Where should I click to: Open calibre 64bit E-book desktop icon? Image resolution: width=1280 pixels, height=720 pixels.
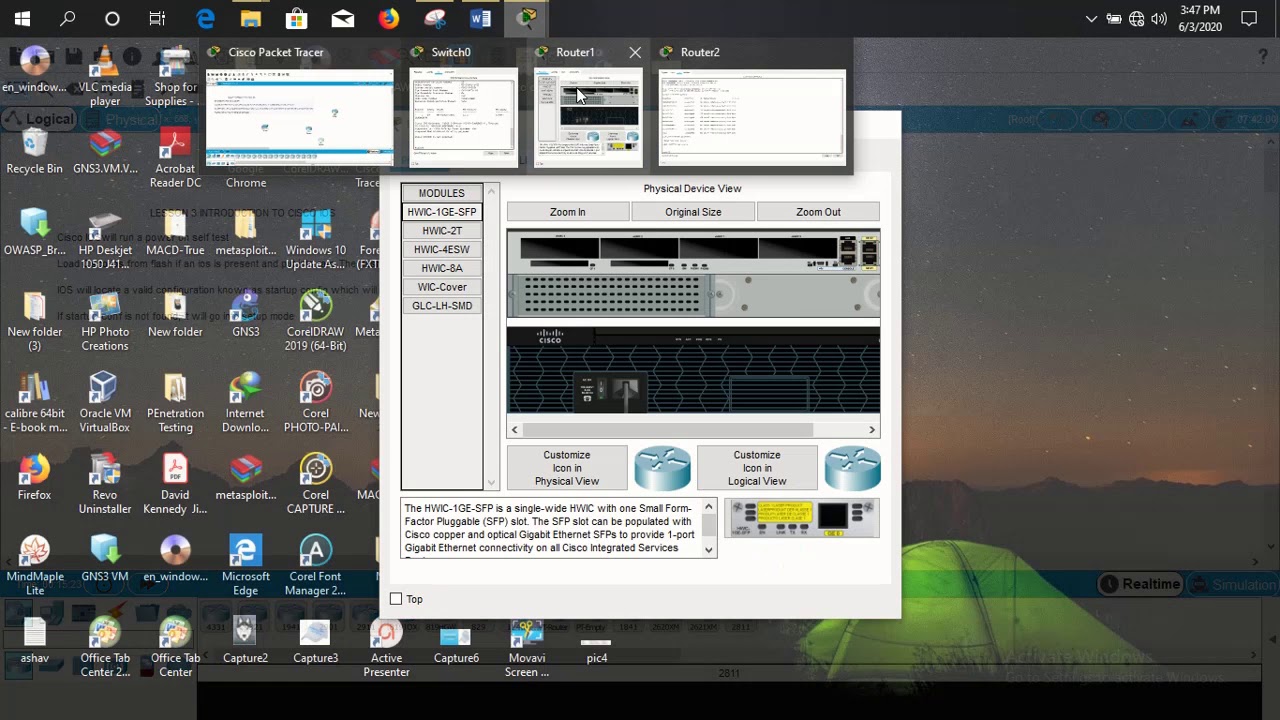(34, 404)
